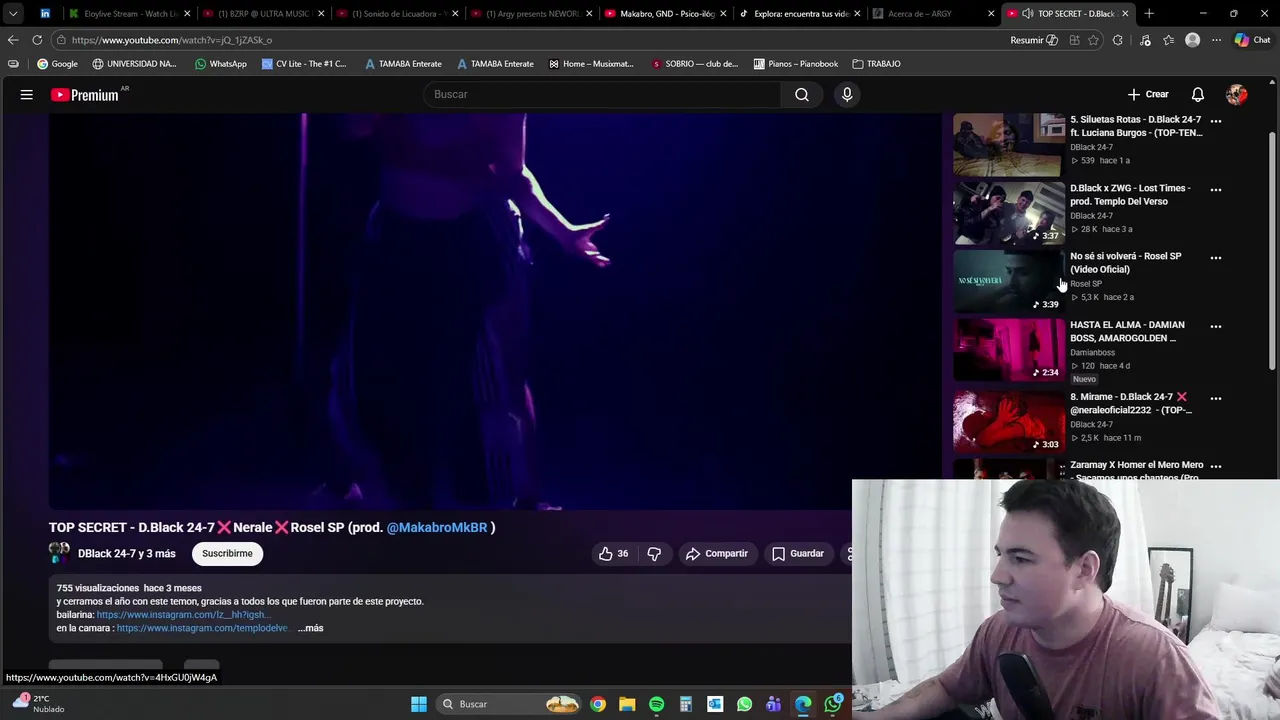Dislike the video with thumbs down
The width and height of the screenshot is (1280, 720).
(654, 553)
